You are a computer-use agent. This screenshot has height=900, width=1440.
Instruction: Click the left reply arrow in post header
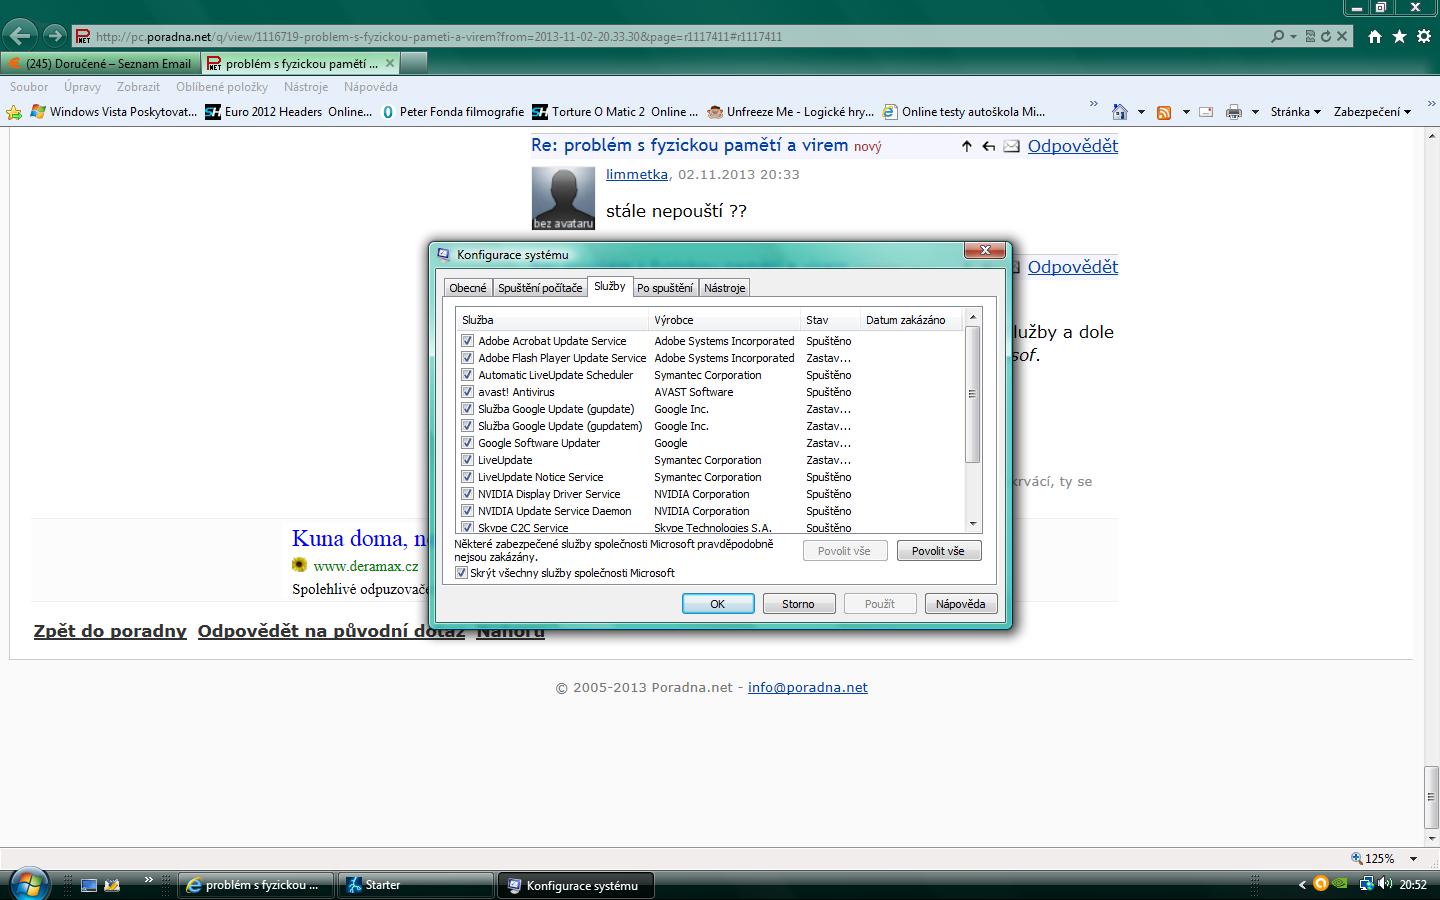coord(988,146)
